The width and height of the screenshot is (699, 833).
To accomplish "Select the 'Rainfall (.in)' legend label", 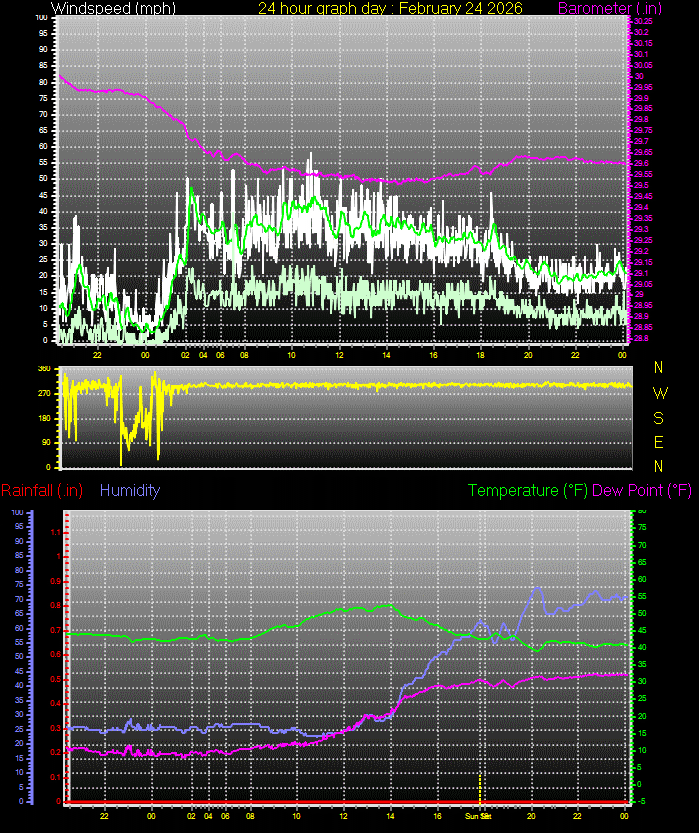I will click(x=42, y=490).
